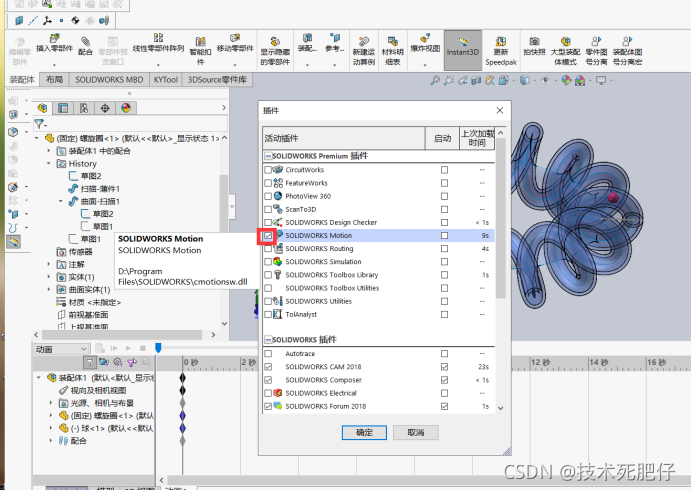Enable PhotoView 360 active add-in checkbox

tap(268, 196)
